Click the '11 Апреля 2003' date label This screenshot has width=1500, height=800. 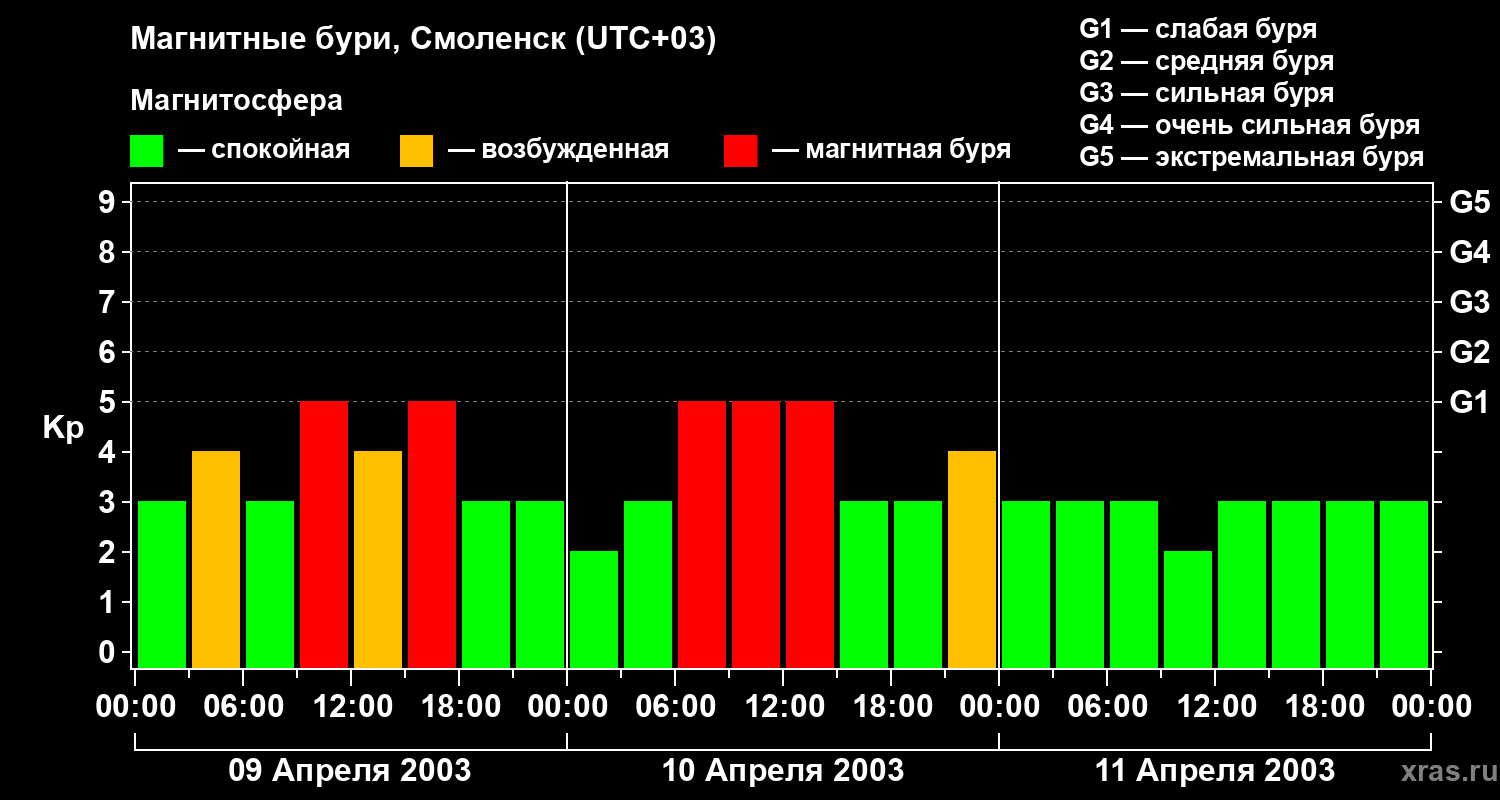[x=1215, y=771]
